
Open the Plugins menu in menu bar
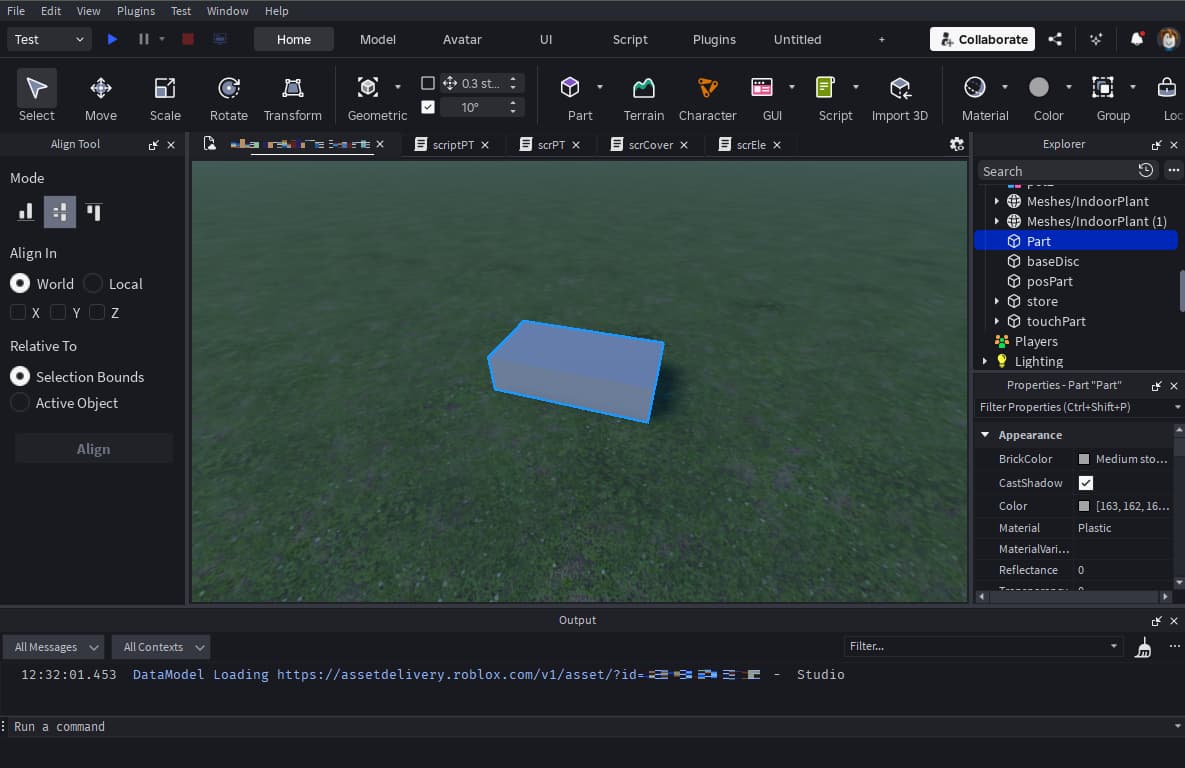(135, 11)
